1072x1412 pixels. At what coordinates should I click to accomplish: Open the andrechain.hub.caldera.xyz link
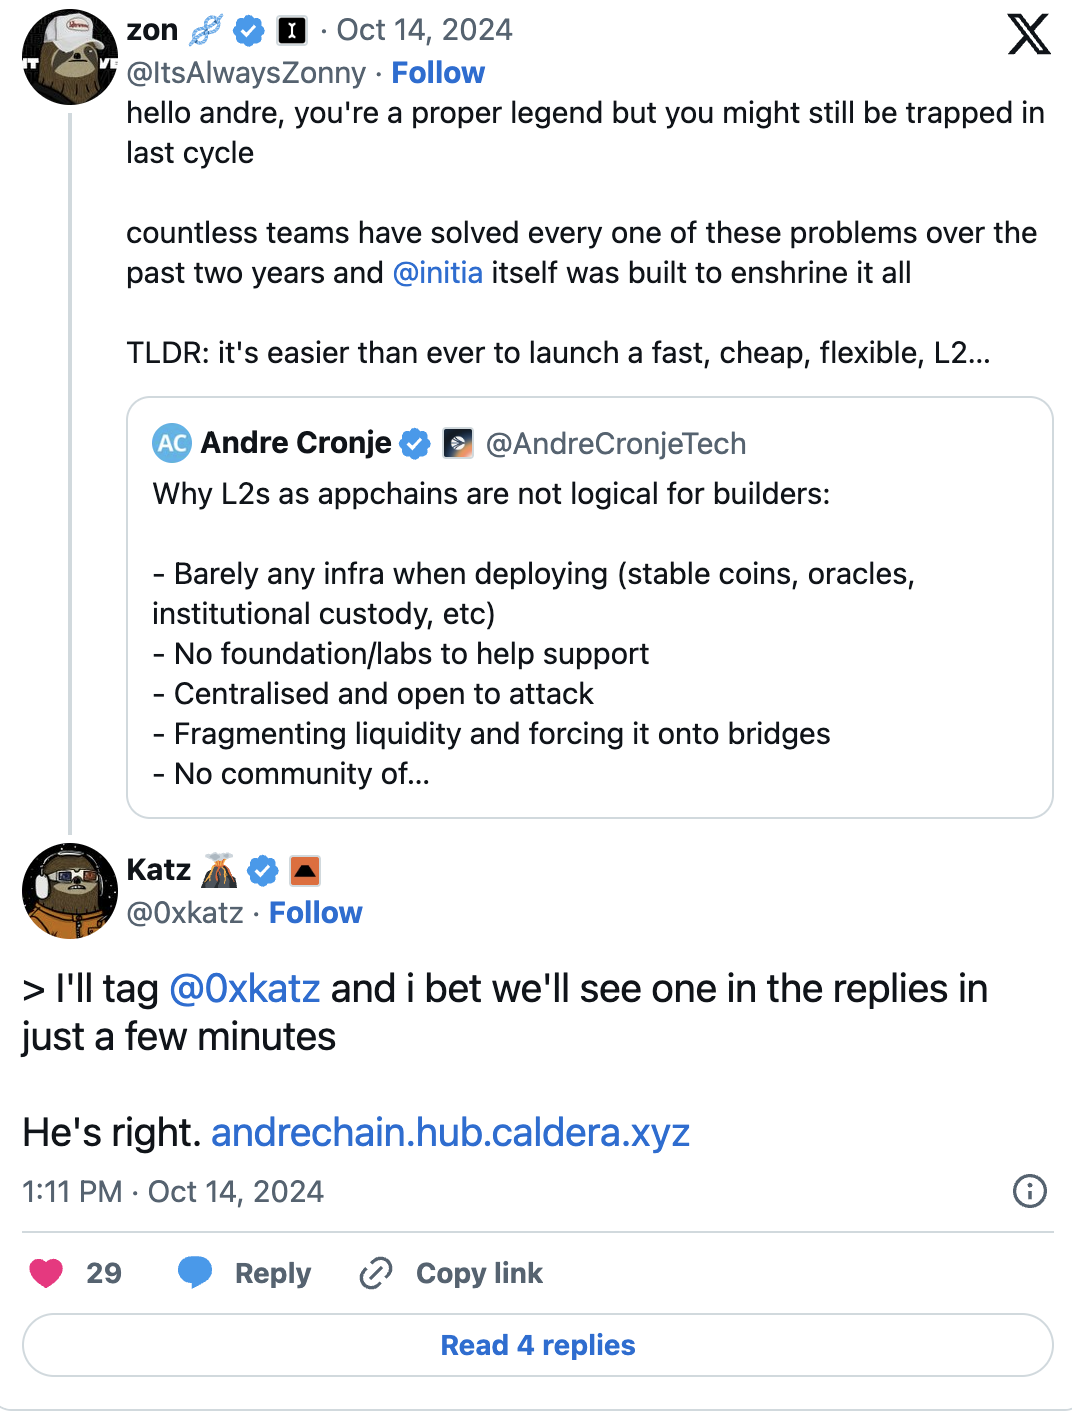(x=450, y=1133)
